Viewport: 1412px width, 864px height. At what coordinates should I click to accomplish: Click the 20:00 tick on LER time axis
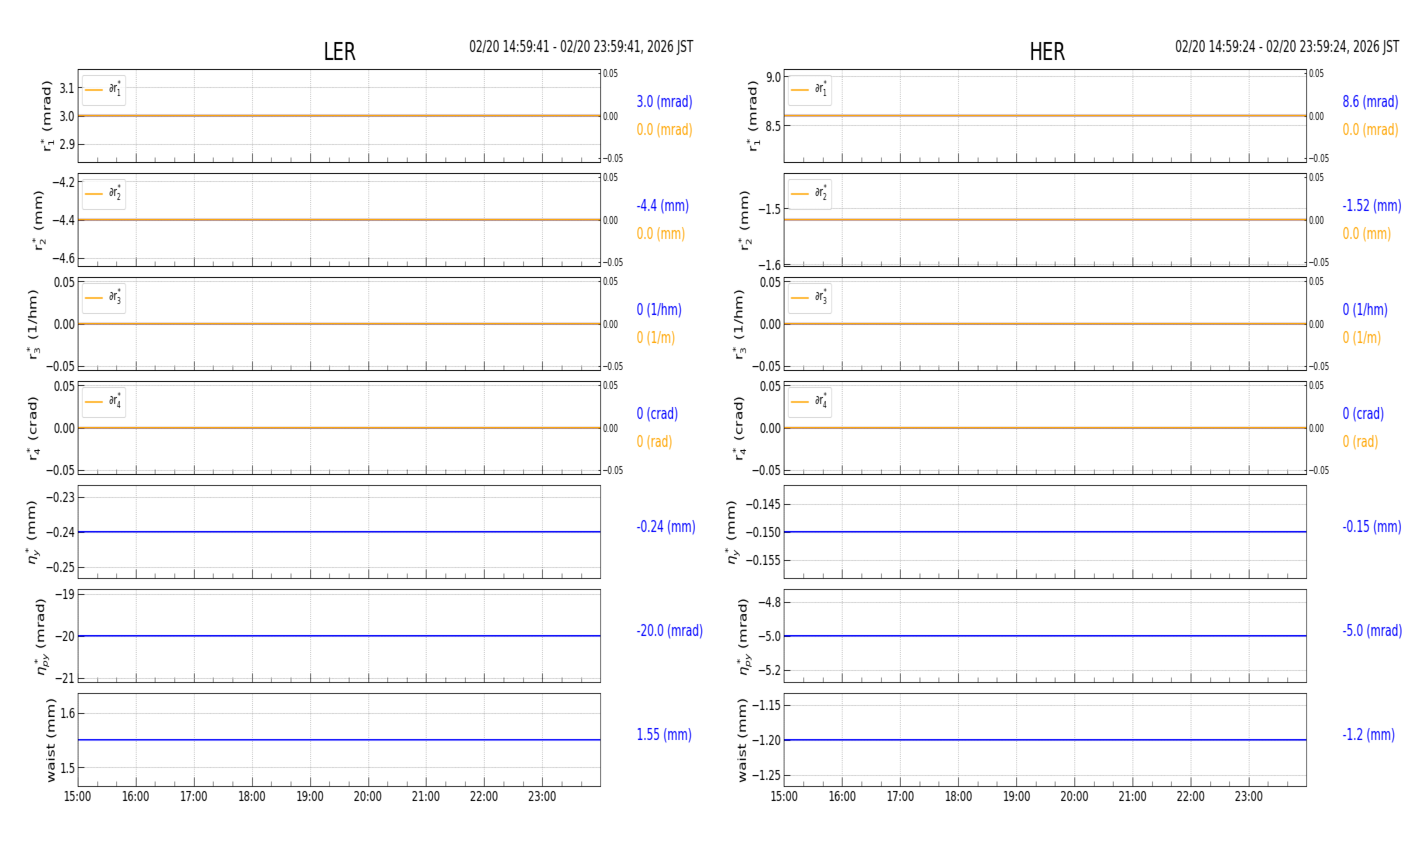pos(368,797)
